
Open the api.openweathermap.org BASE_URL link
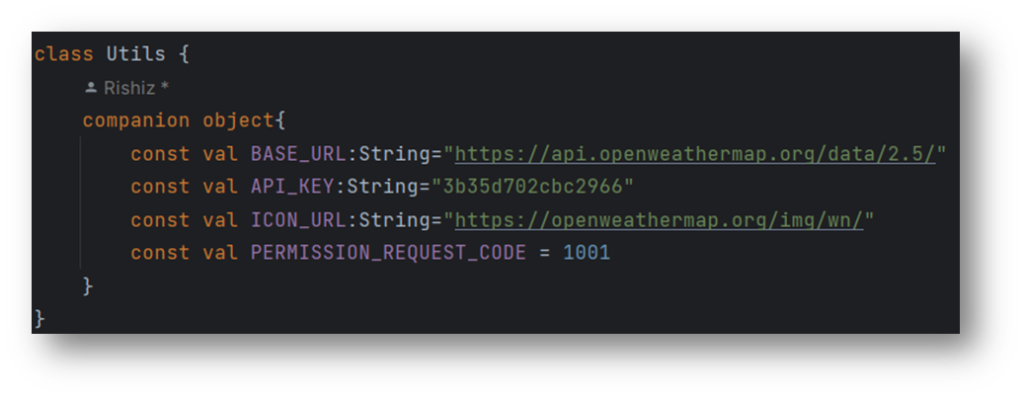pos(695,154)
